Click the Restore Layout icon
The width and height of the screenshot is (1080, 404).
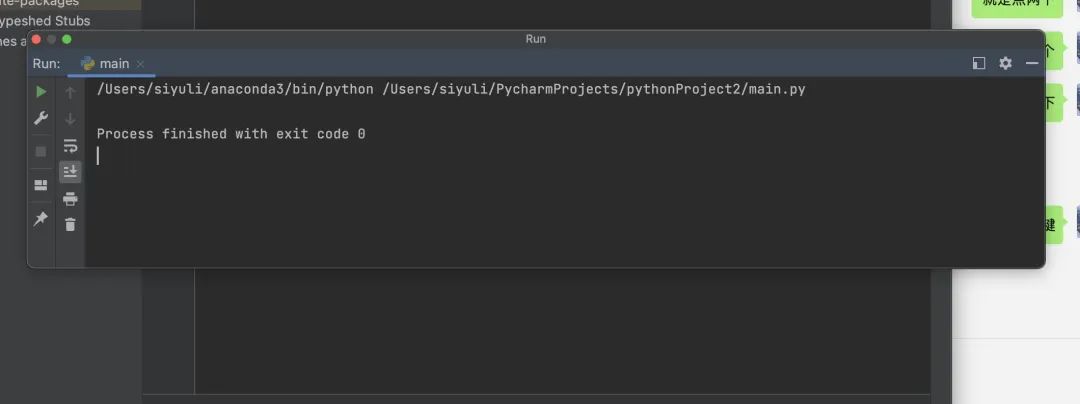click(x=41, y=185)
